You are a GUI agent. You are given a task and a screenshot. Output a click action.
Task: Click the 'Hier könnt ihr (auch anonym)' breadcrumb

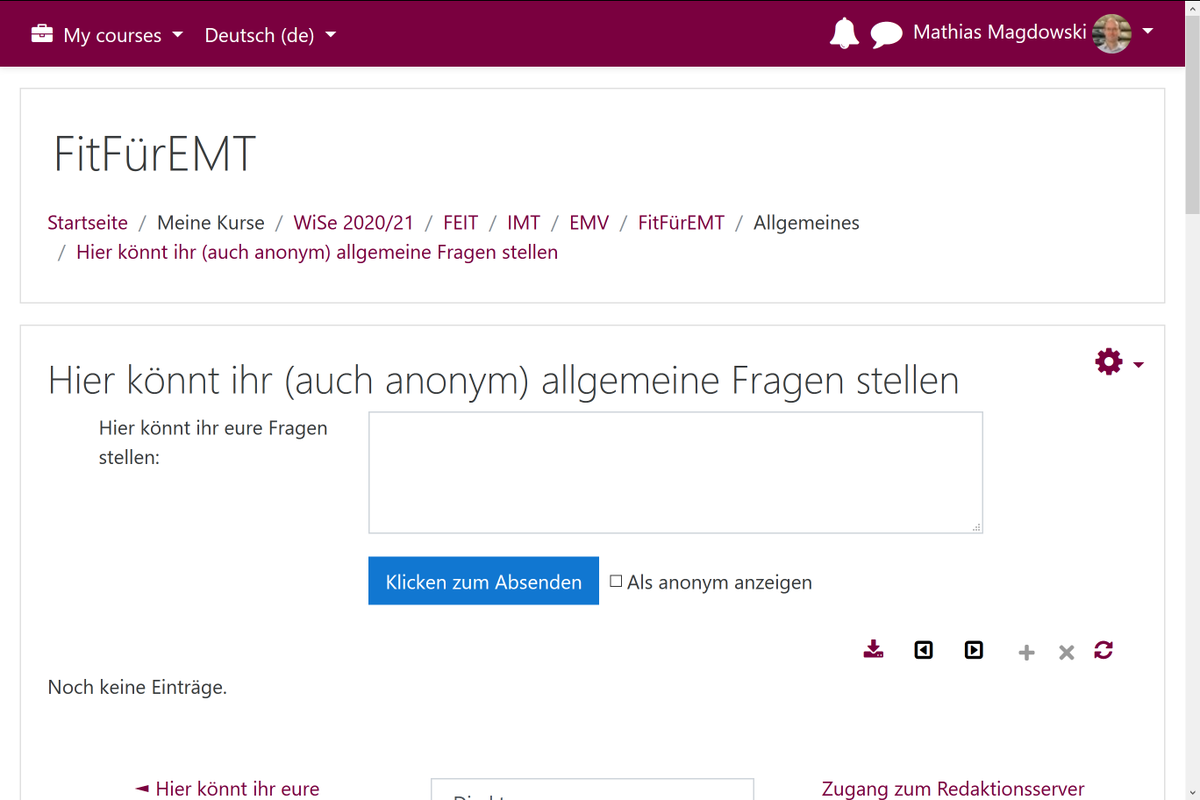coord(317,252)
